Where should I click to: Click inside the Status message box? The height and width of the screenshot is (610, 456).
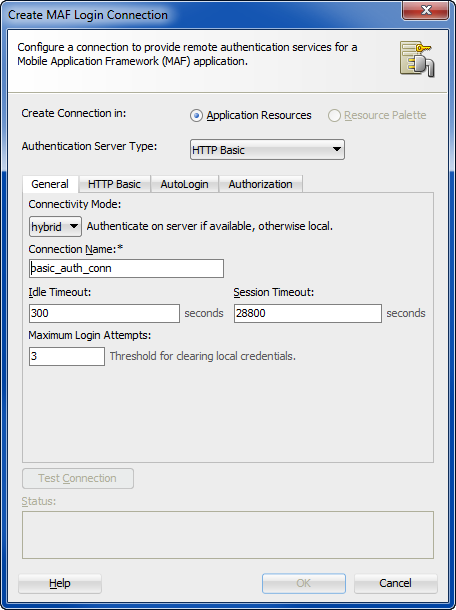(228, 535)
